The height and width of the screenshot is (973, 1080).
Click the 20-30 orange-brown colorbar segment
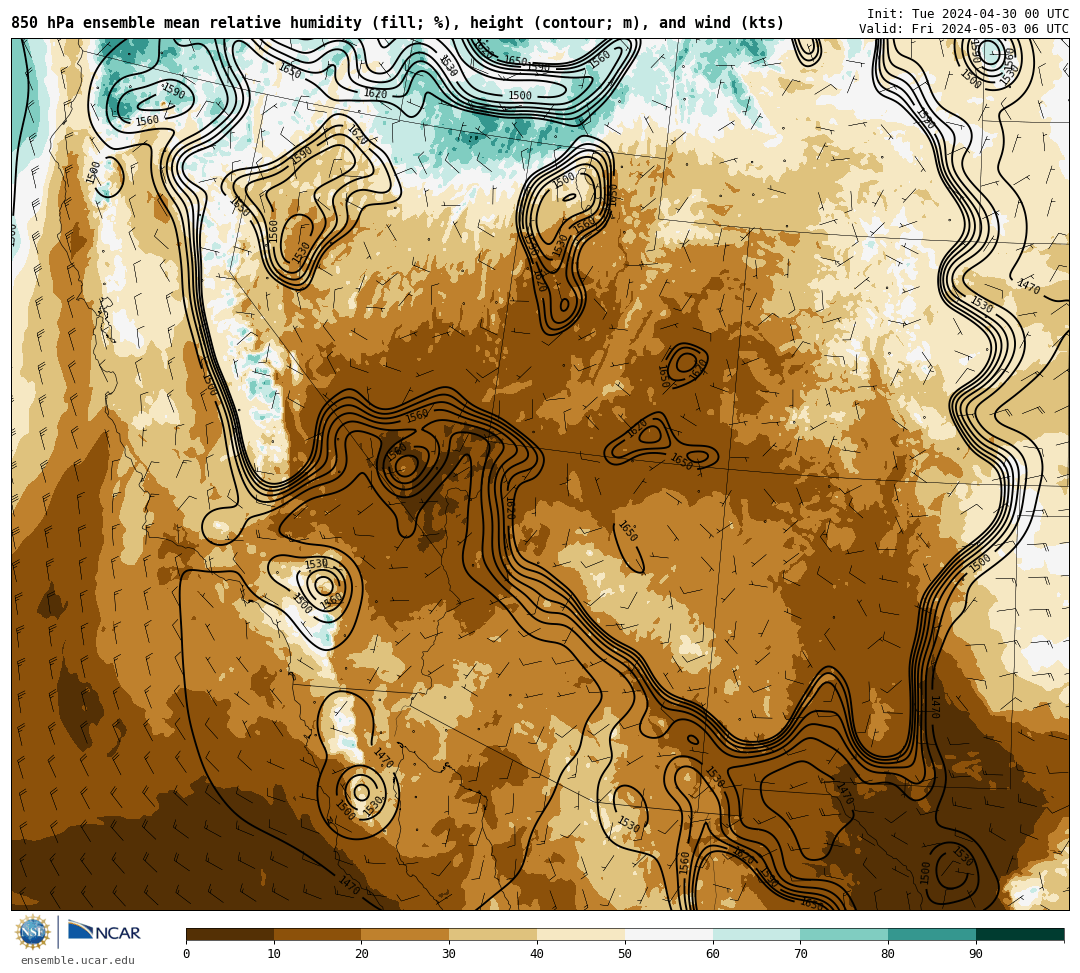coord(406,934)
